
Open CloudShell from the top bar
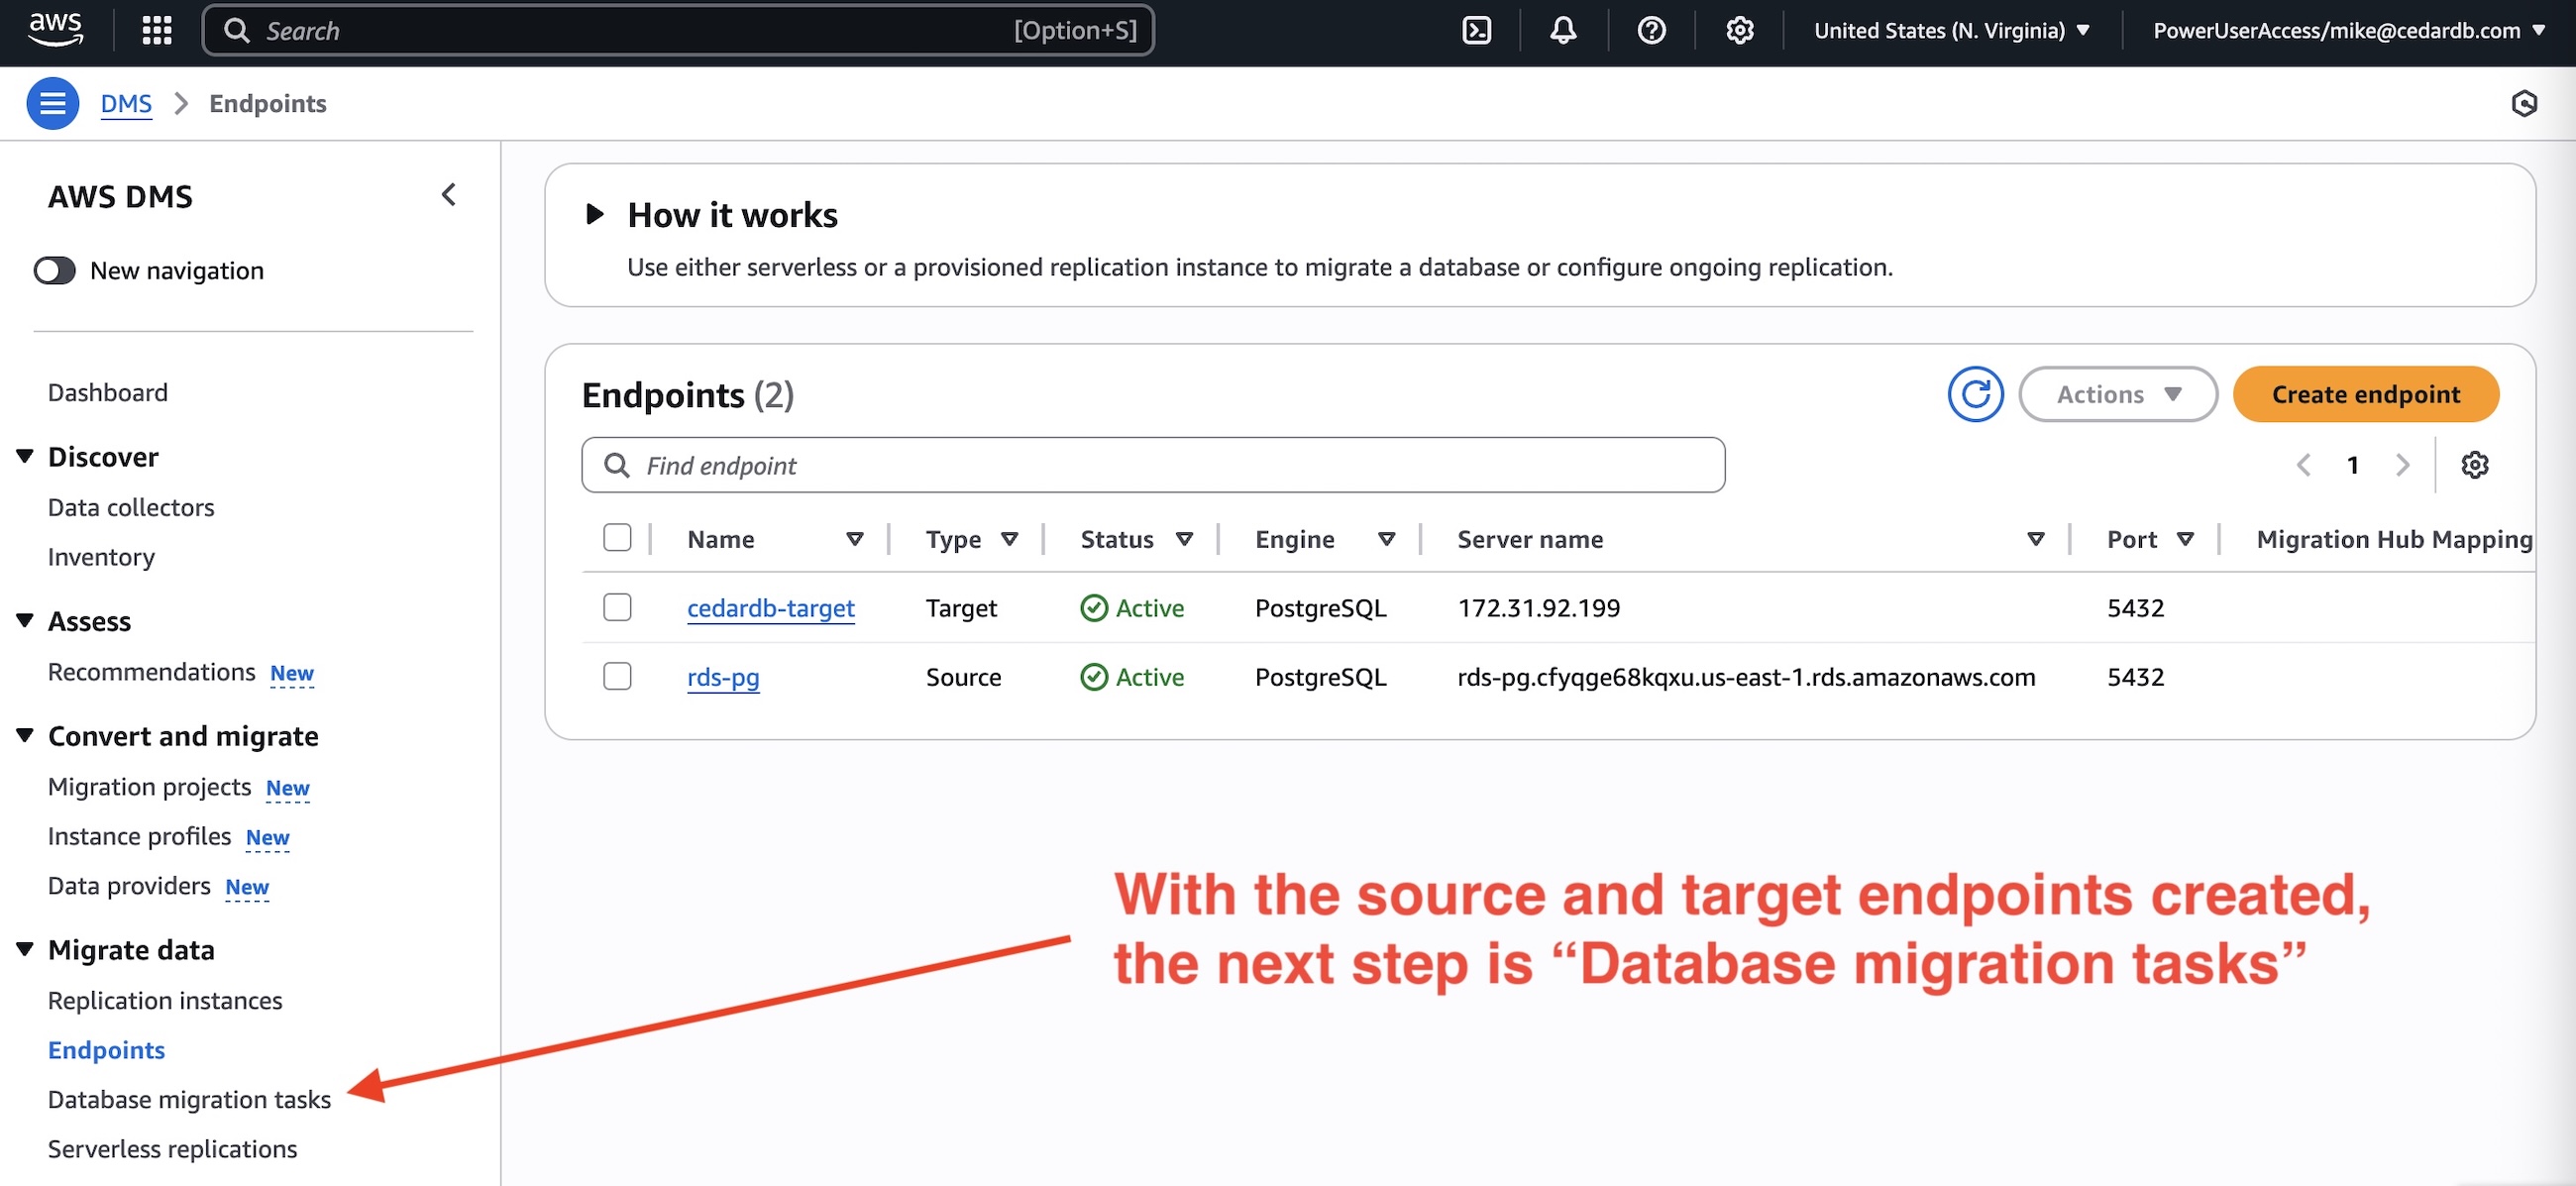1477,30
